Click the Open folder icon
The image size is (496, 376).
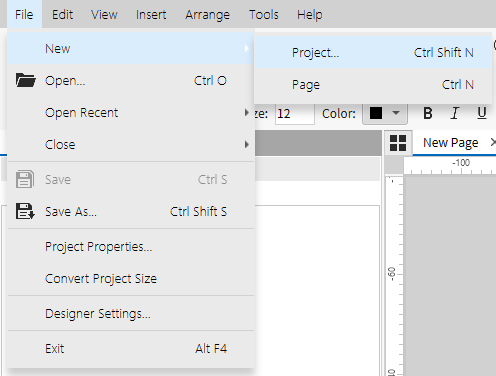tap(26, 80)
